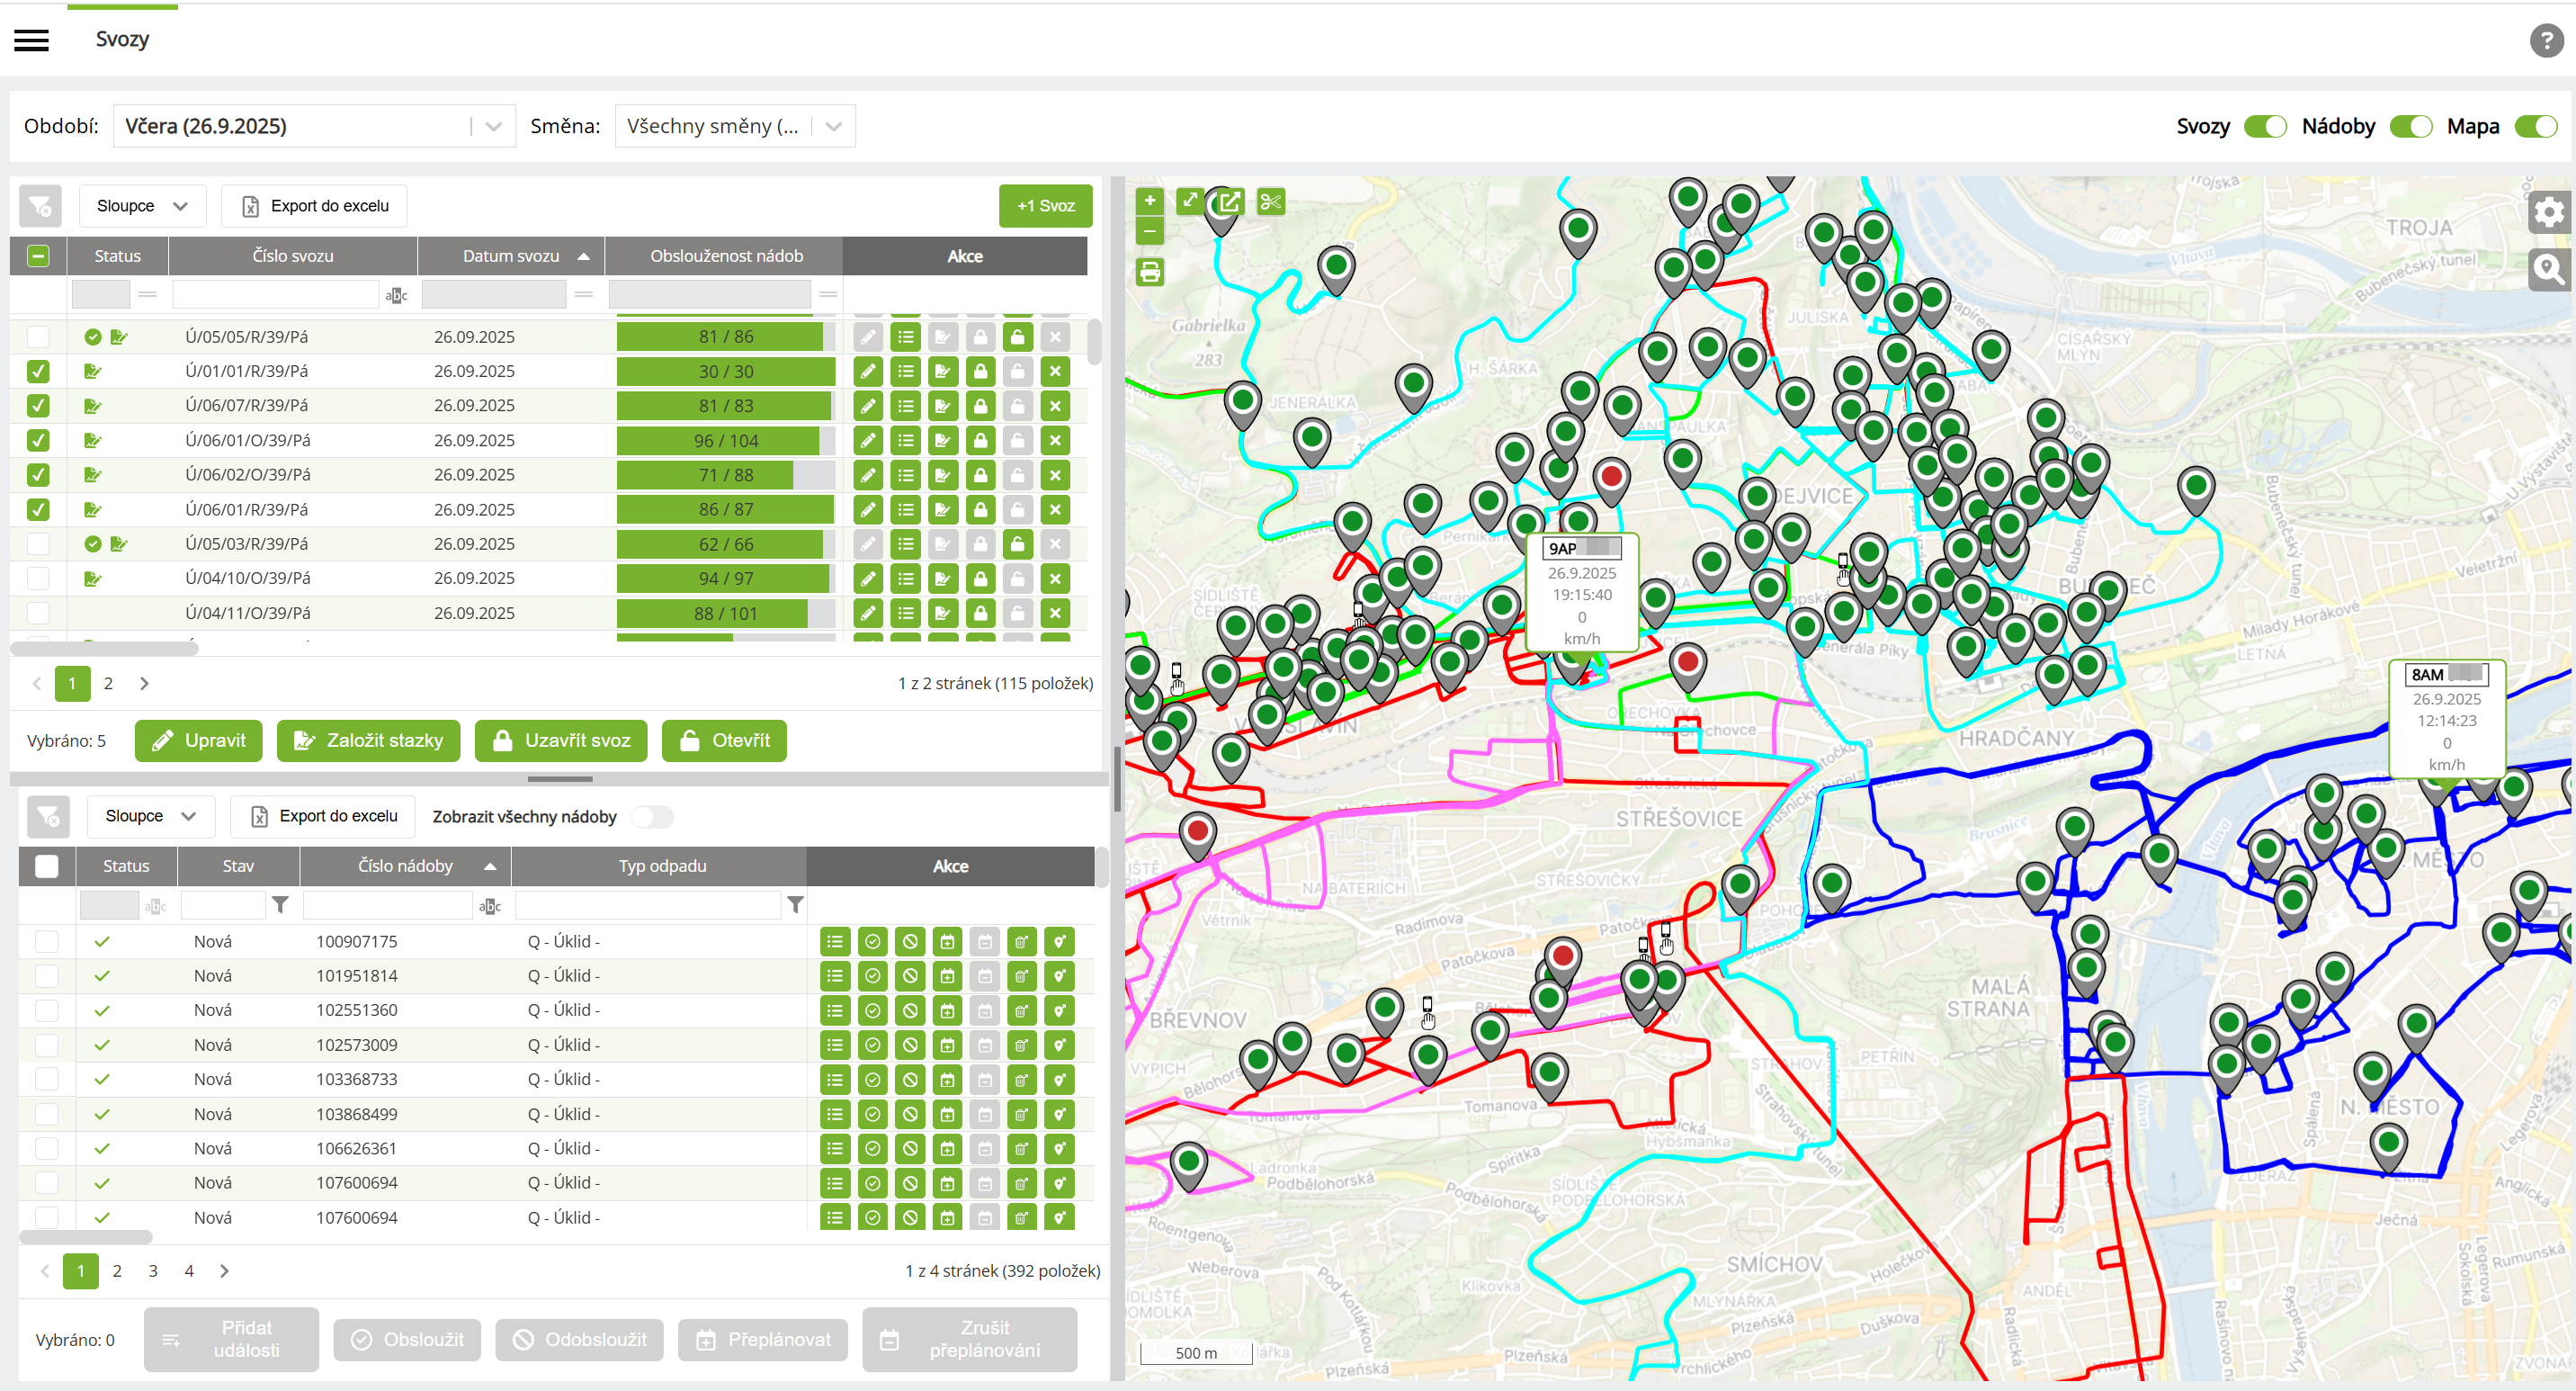The width and height of the screenshot is (2576, 1391).
Task: Open map settings gear
Action: click(2548, 212)
